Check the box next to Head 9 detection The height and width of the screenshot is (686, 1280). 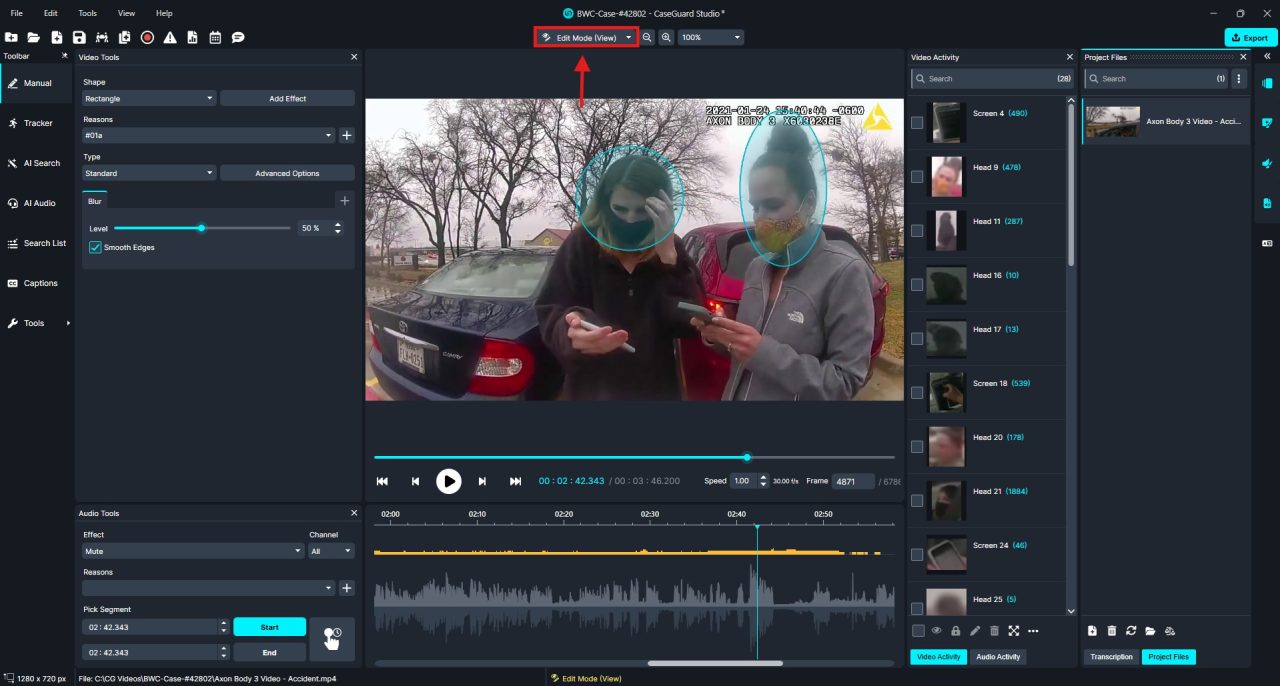pyautogui.click(x=916, y=177)
